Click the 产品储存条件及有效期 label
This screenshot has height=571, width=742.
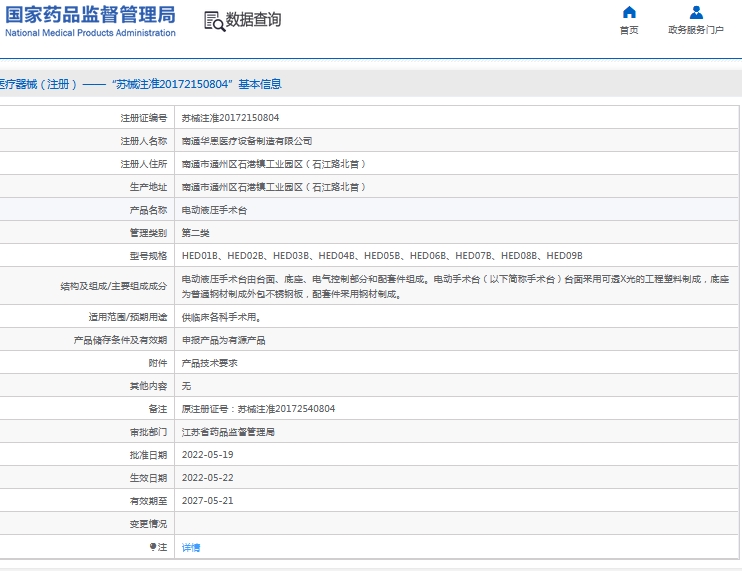coord(120,340)
